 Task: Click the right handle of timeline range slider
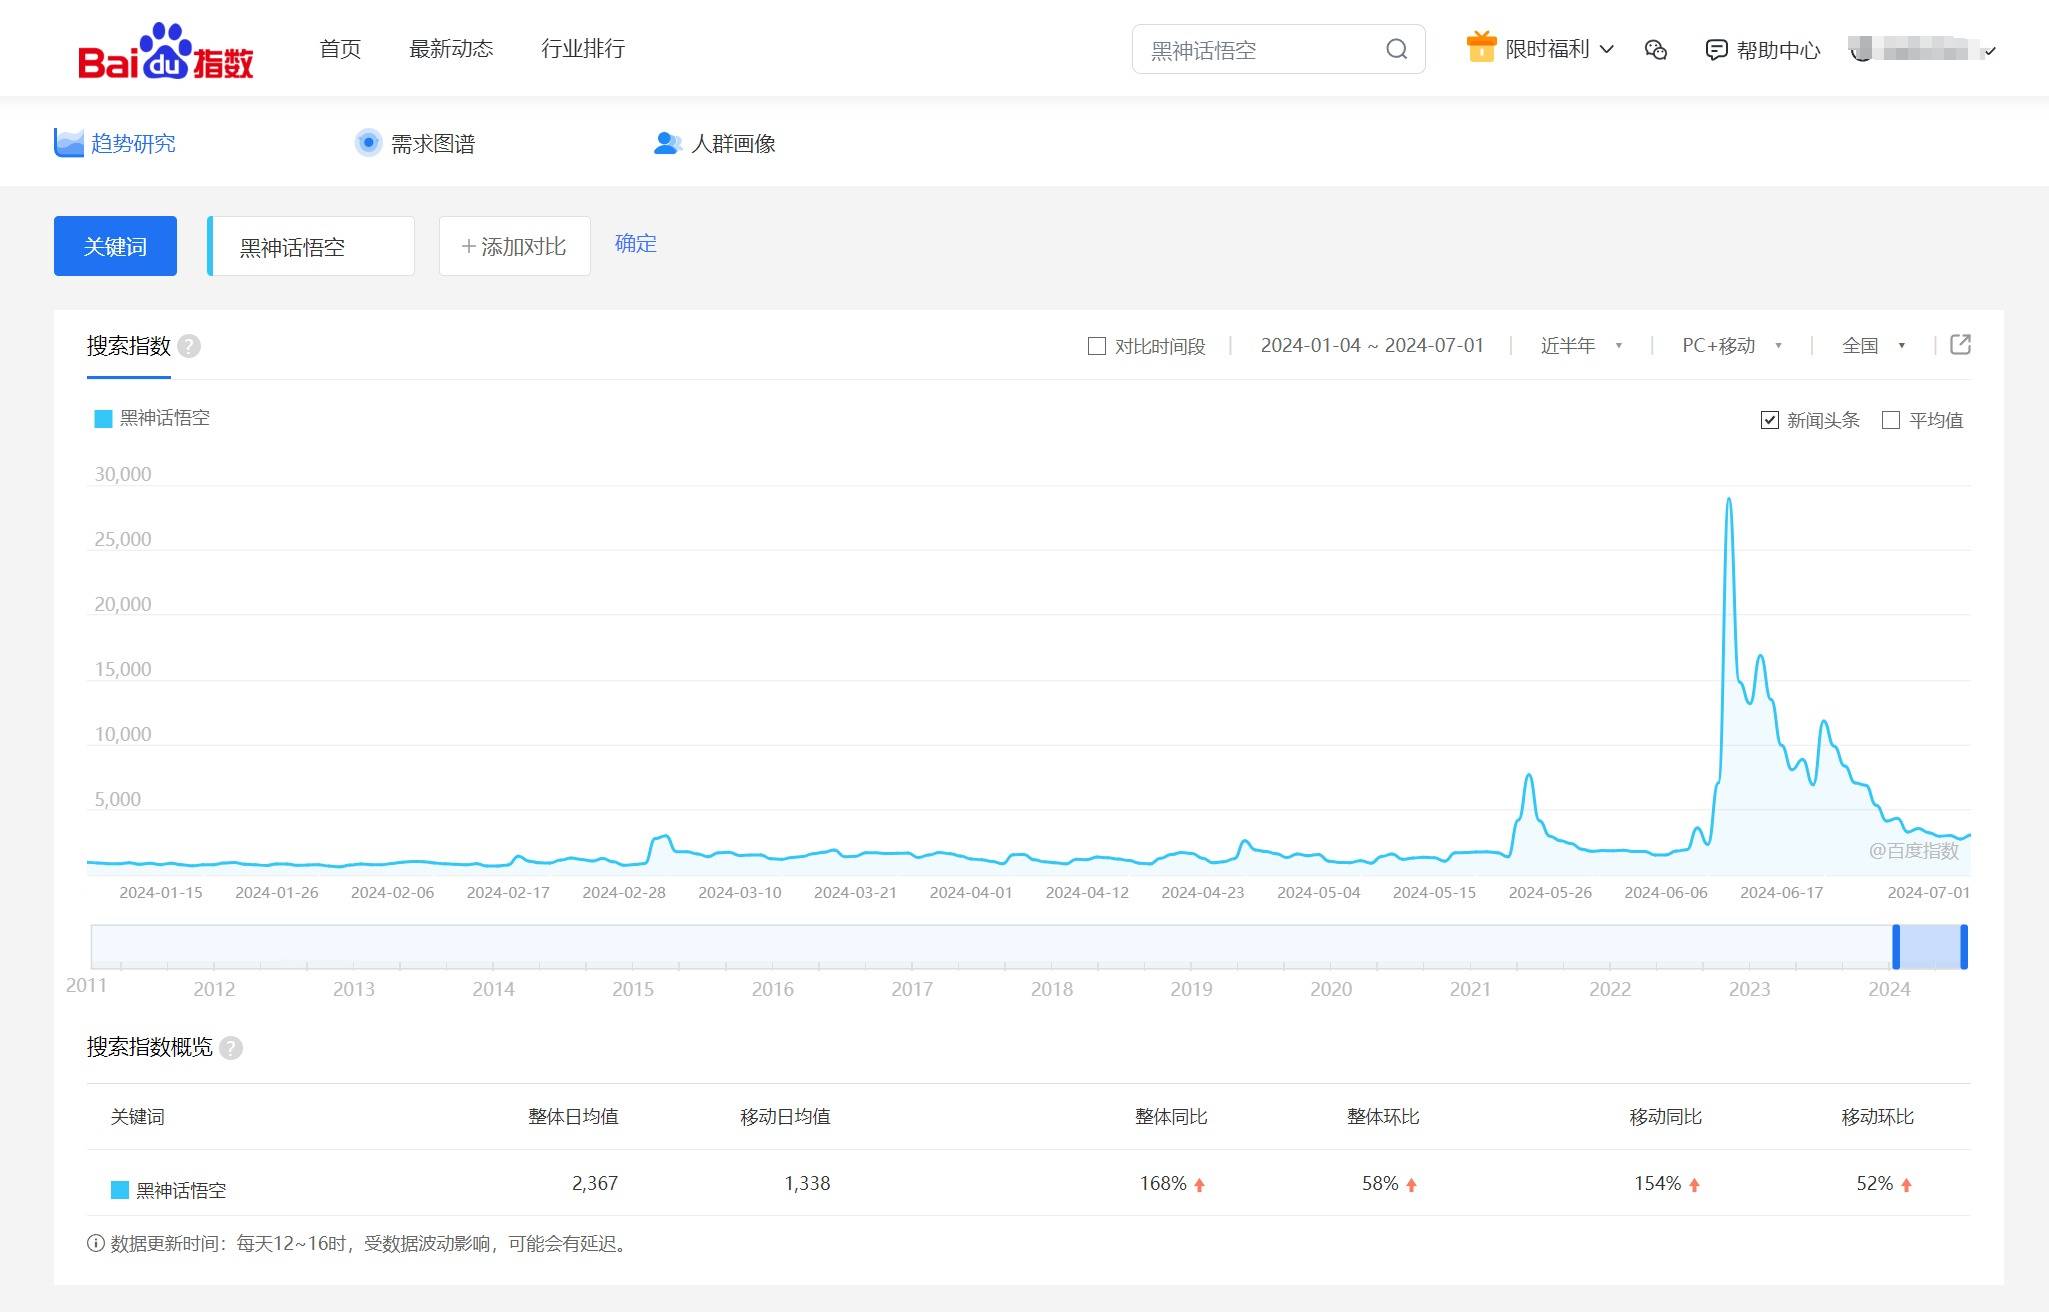[x=1964, y=947]
